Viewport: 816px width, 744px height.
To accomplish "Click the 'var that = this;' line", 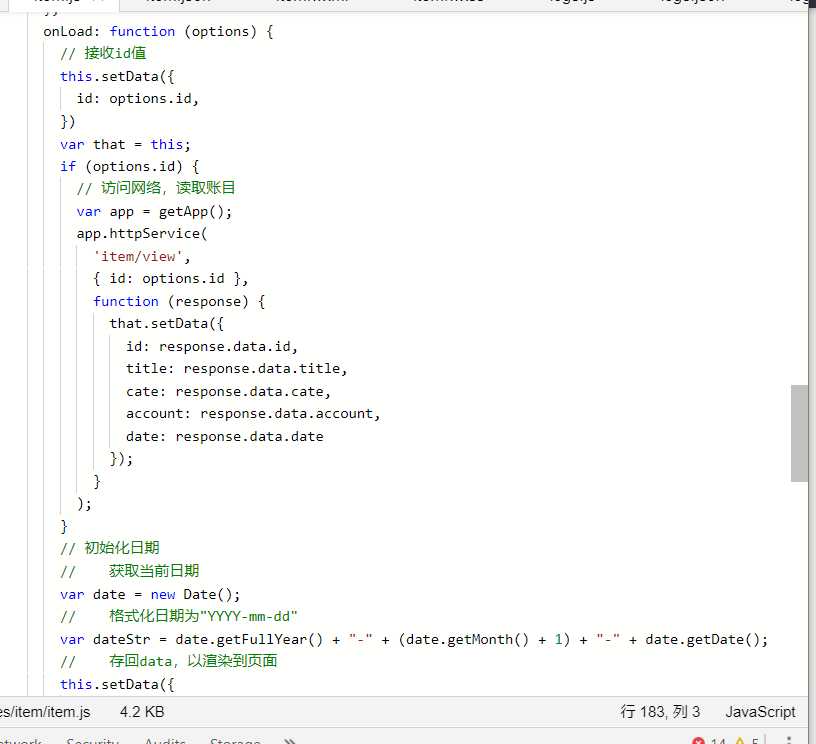I will point(125,144).
